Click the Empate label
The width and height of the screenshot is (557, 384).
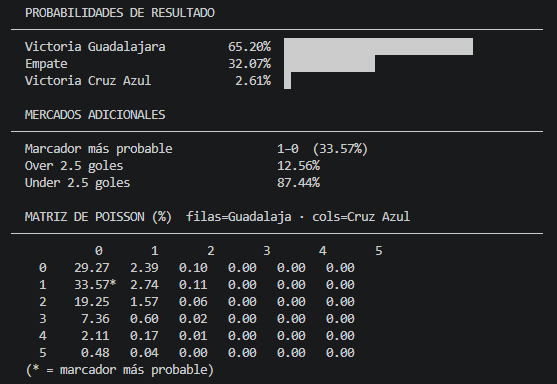(x=46, y=64)
